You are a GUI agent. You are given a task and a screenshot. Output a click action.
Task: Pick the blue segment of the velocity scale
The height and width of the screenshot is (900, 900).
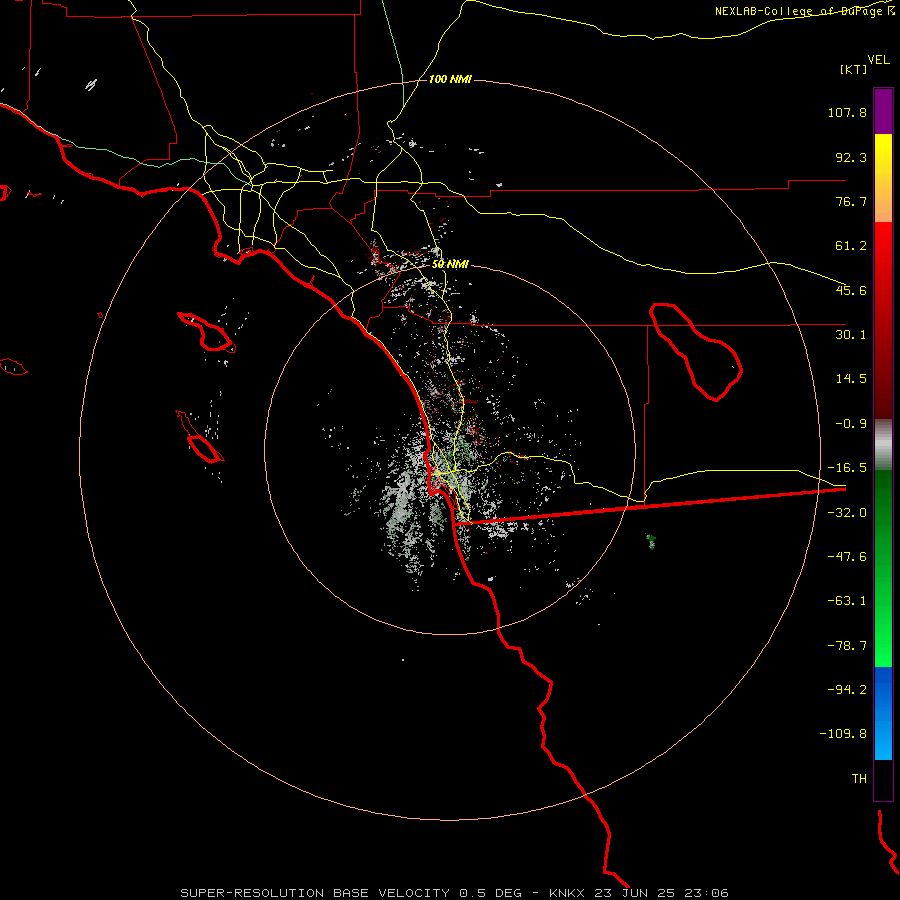coord(883,713)
